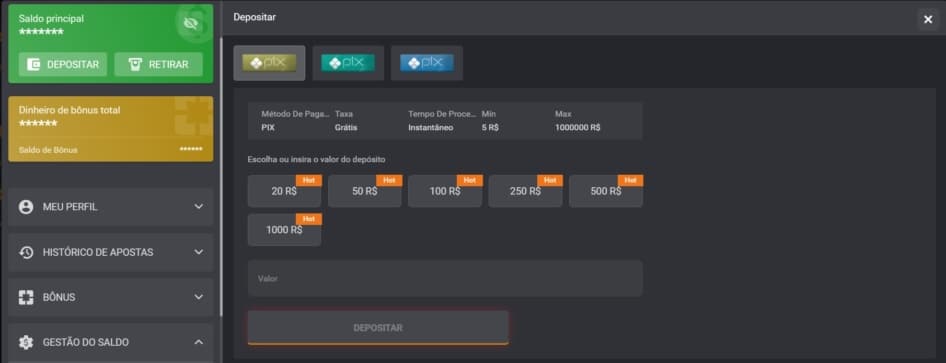Toggle the balance visibility eye icon
This screenshot has width=946, height=363.
tap(191, 24)
